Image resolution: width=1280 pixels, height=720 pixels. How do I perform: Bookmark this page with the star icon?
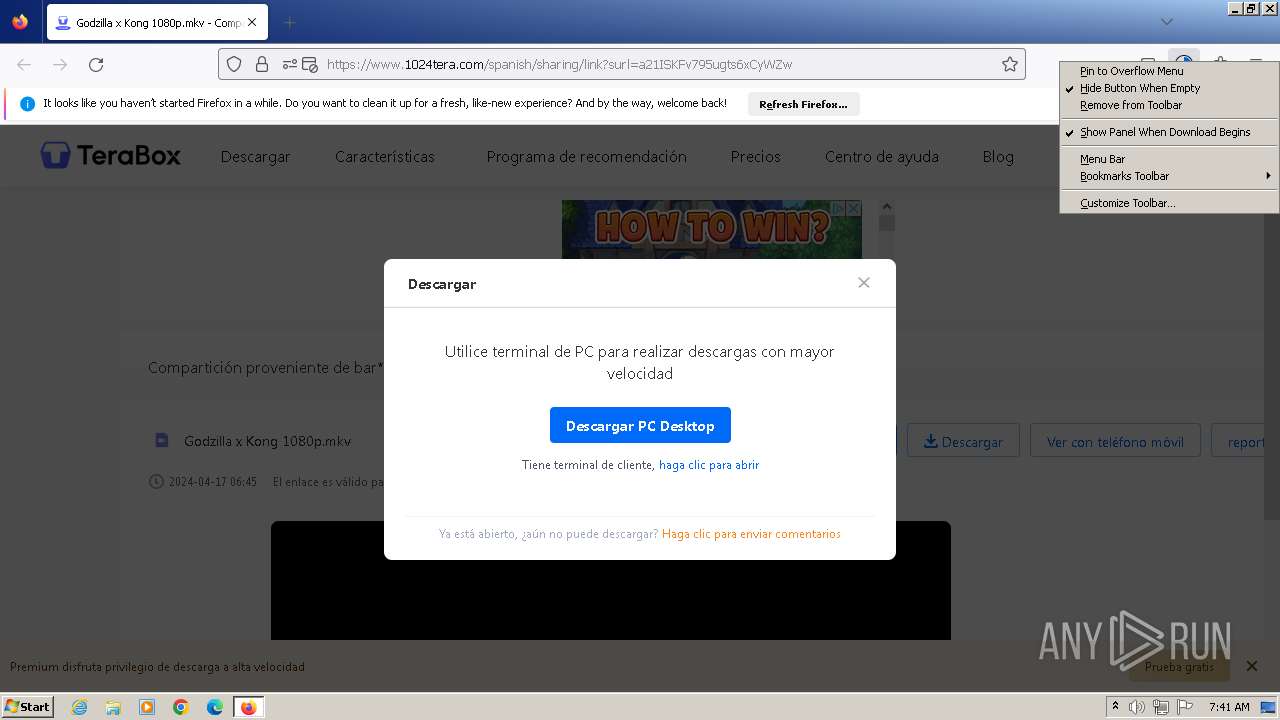point(1010,64)
